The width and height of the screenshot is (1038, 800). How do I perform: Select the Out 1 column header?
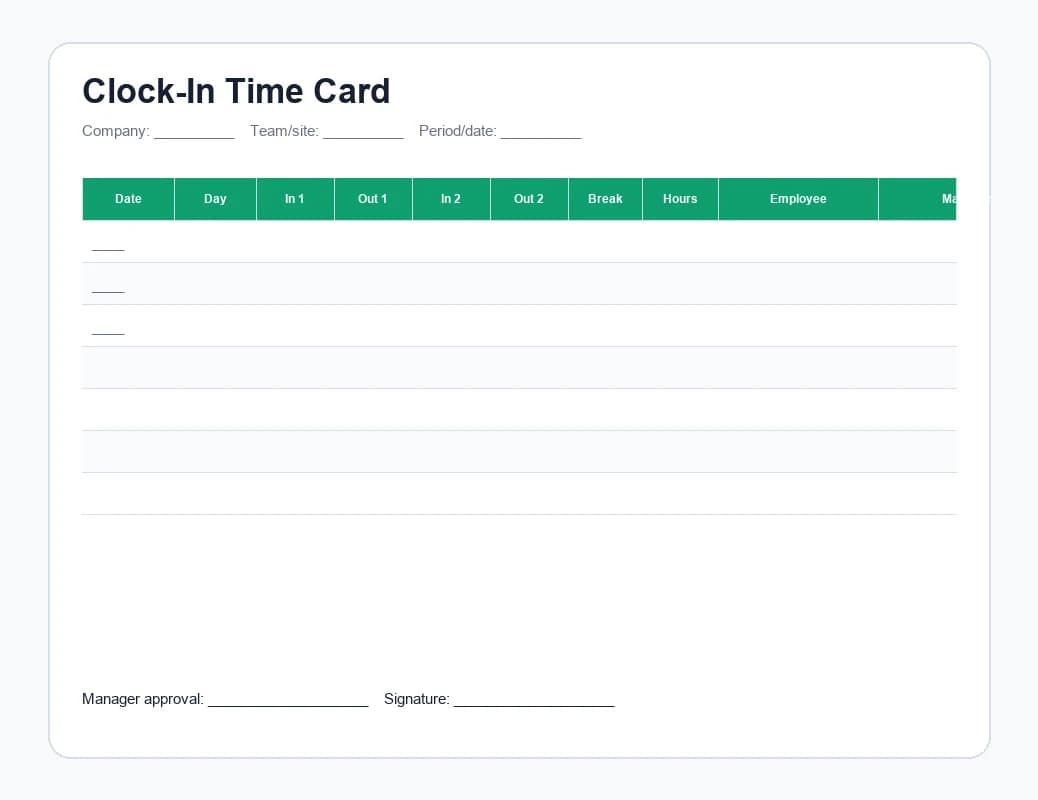point(373,199)
